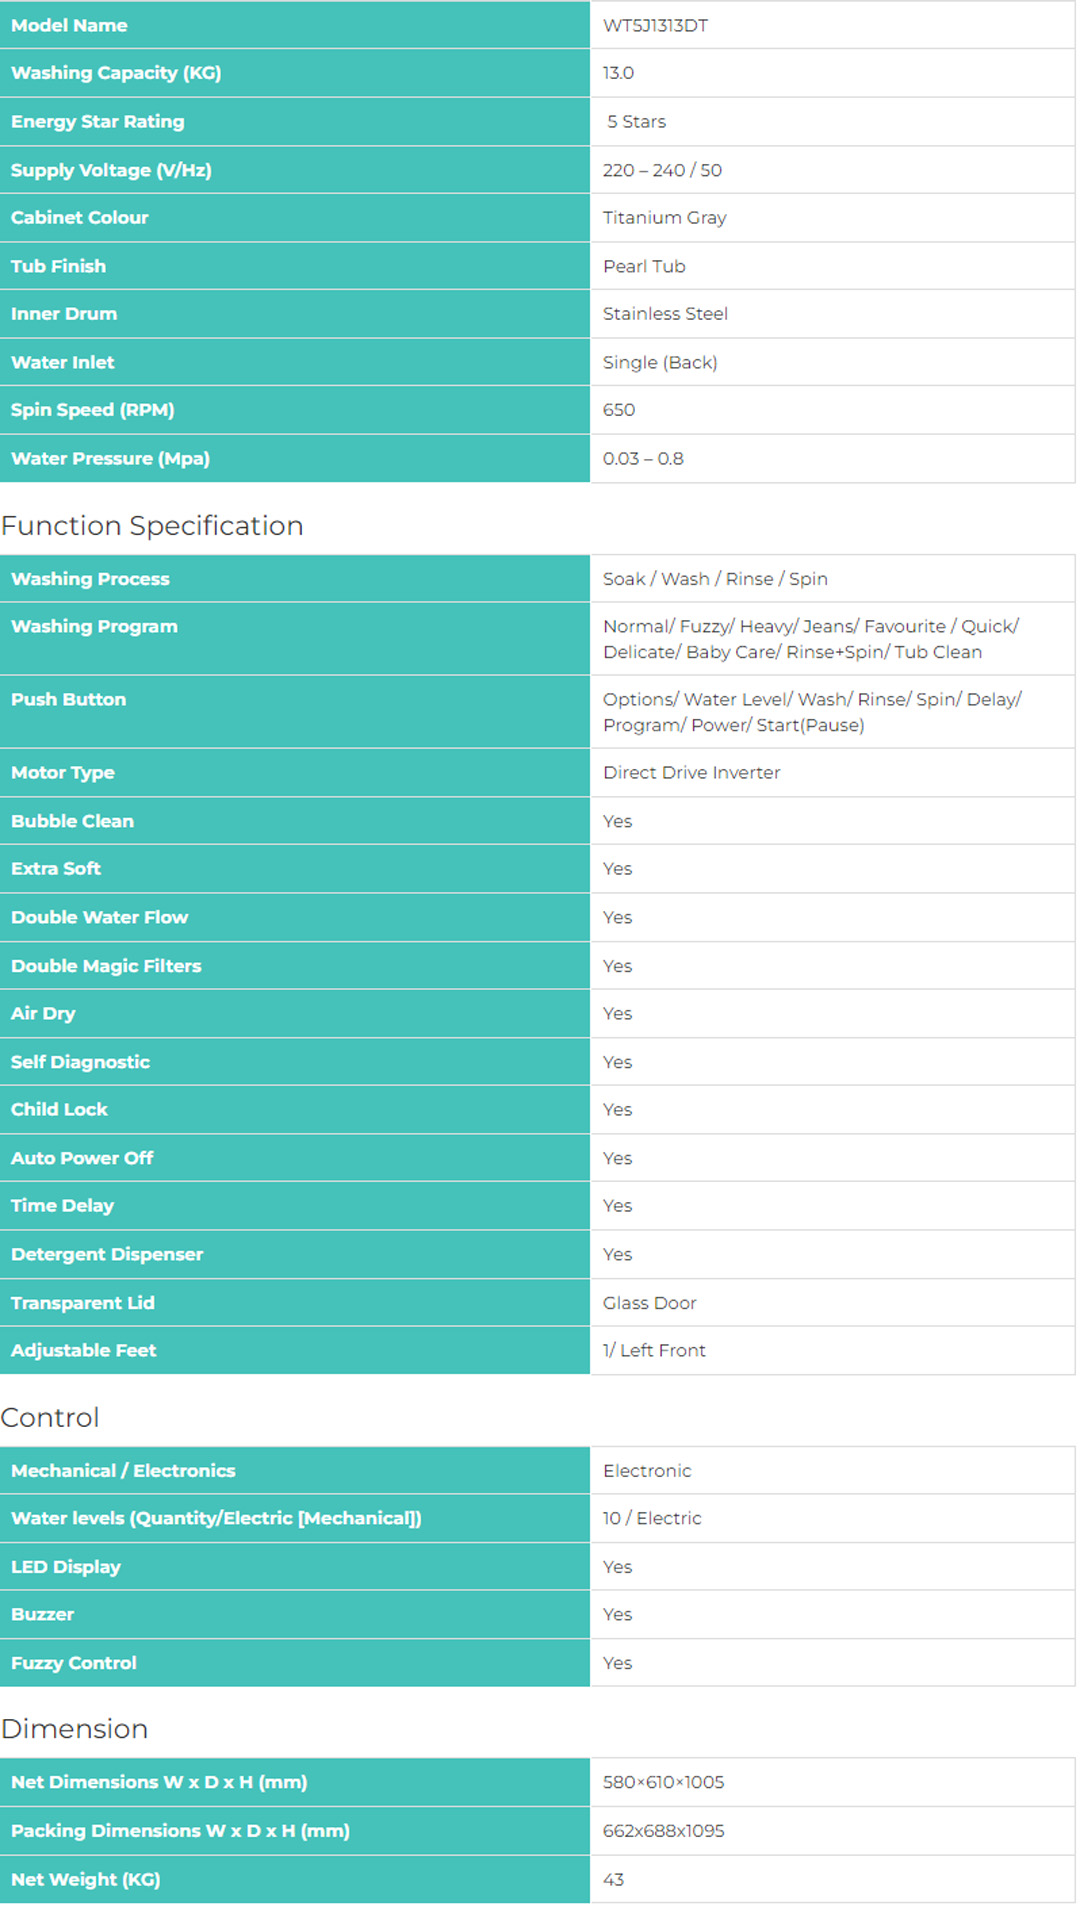
Task: Select the net dimensions 580×610×1005 value
Action: tap(663, 1783)
